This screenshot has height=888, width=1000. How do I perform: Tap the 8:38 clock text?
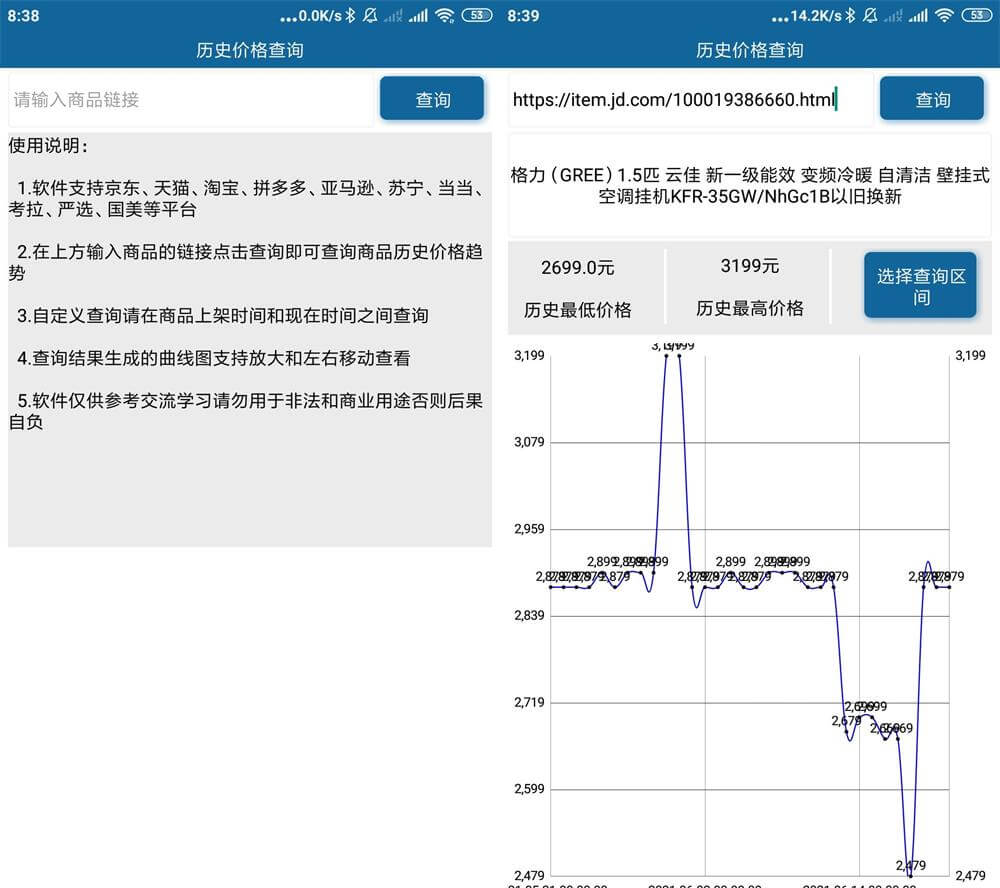click(x=24, y=16)
